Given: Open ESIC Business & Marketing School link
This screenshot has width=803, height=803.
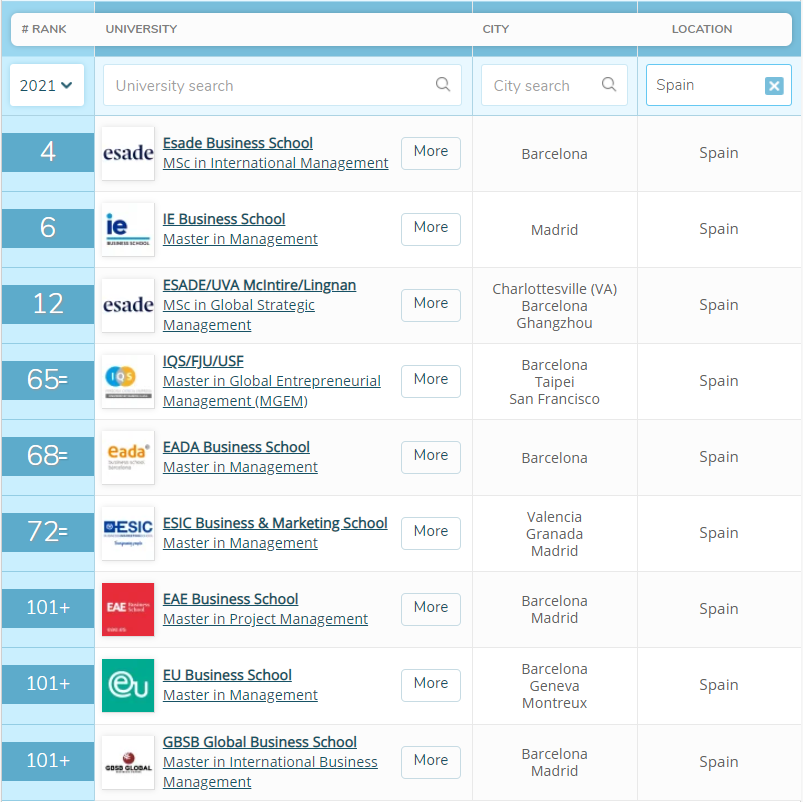Looking at the screenshot, I should pos(275,523).
